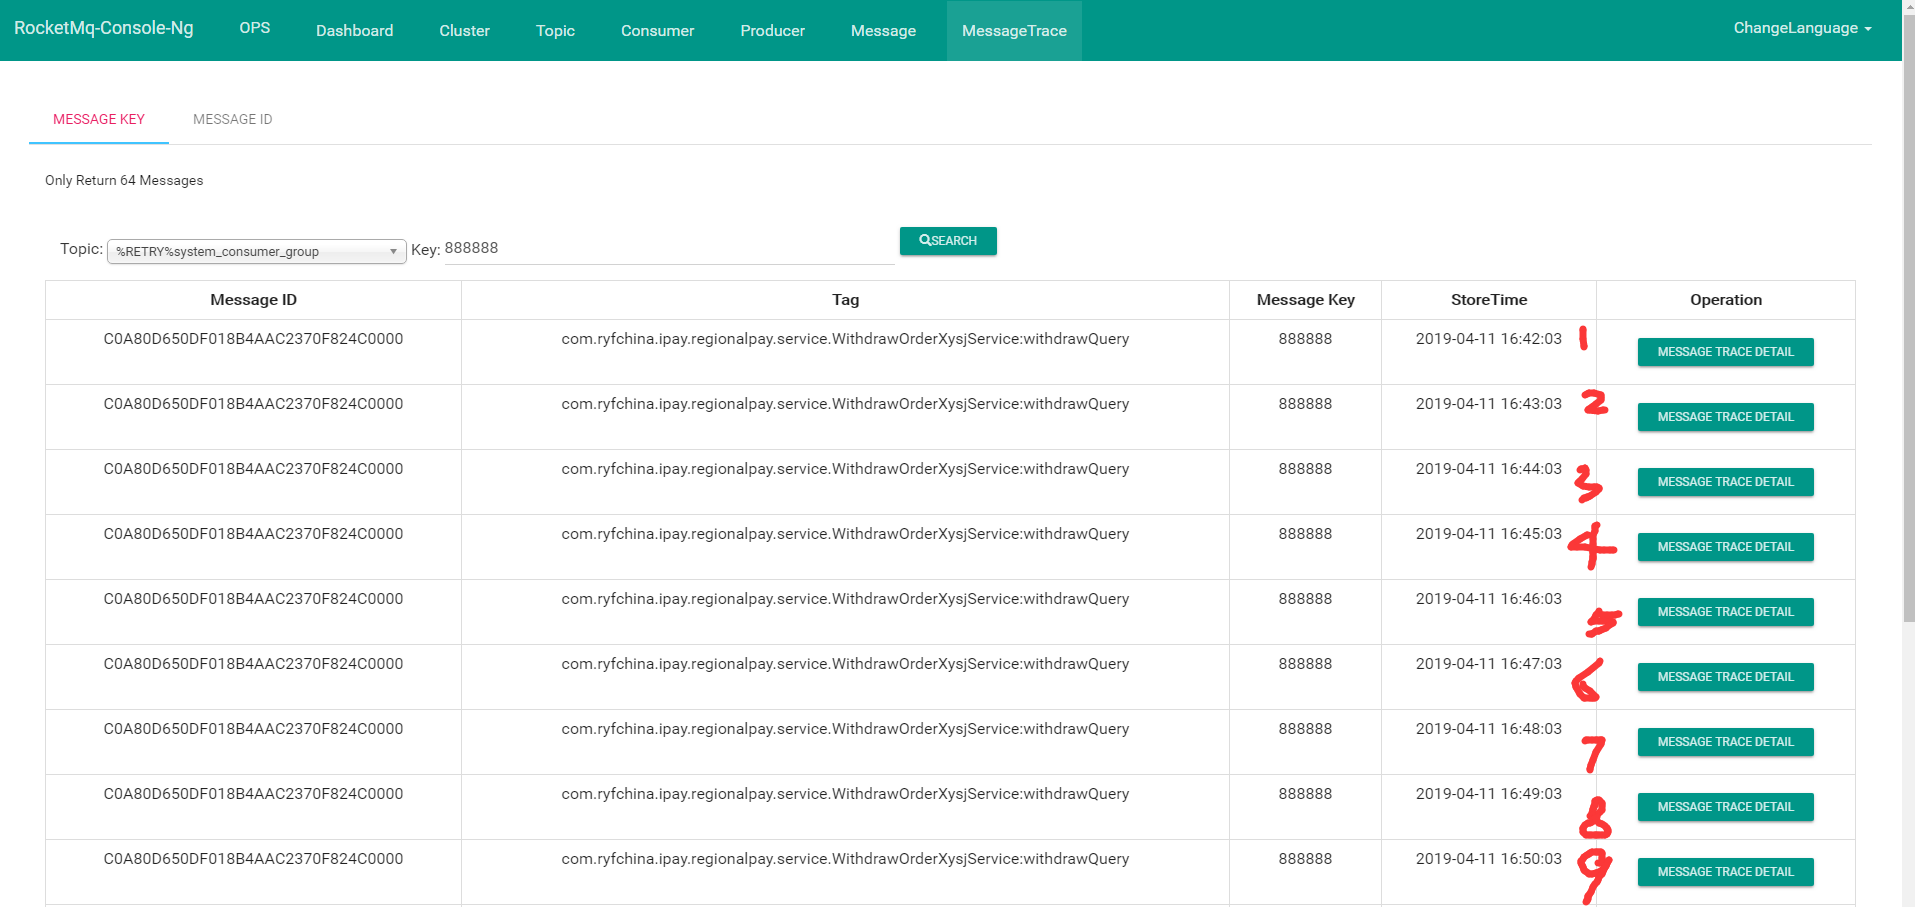Go to the Consumer page
The width and height of the screenshot is (1915, 907).
coord(656,30)
